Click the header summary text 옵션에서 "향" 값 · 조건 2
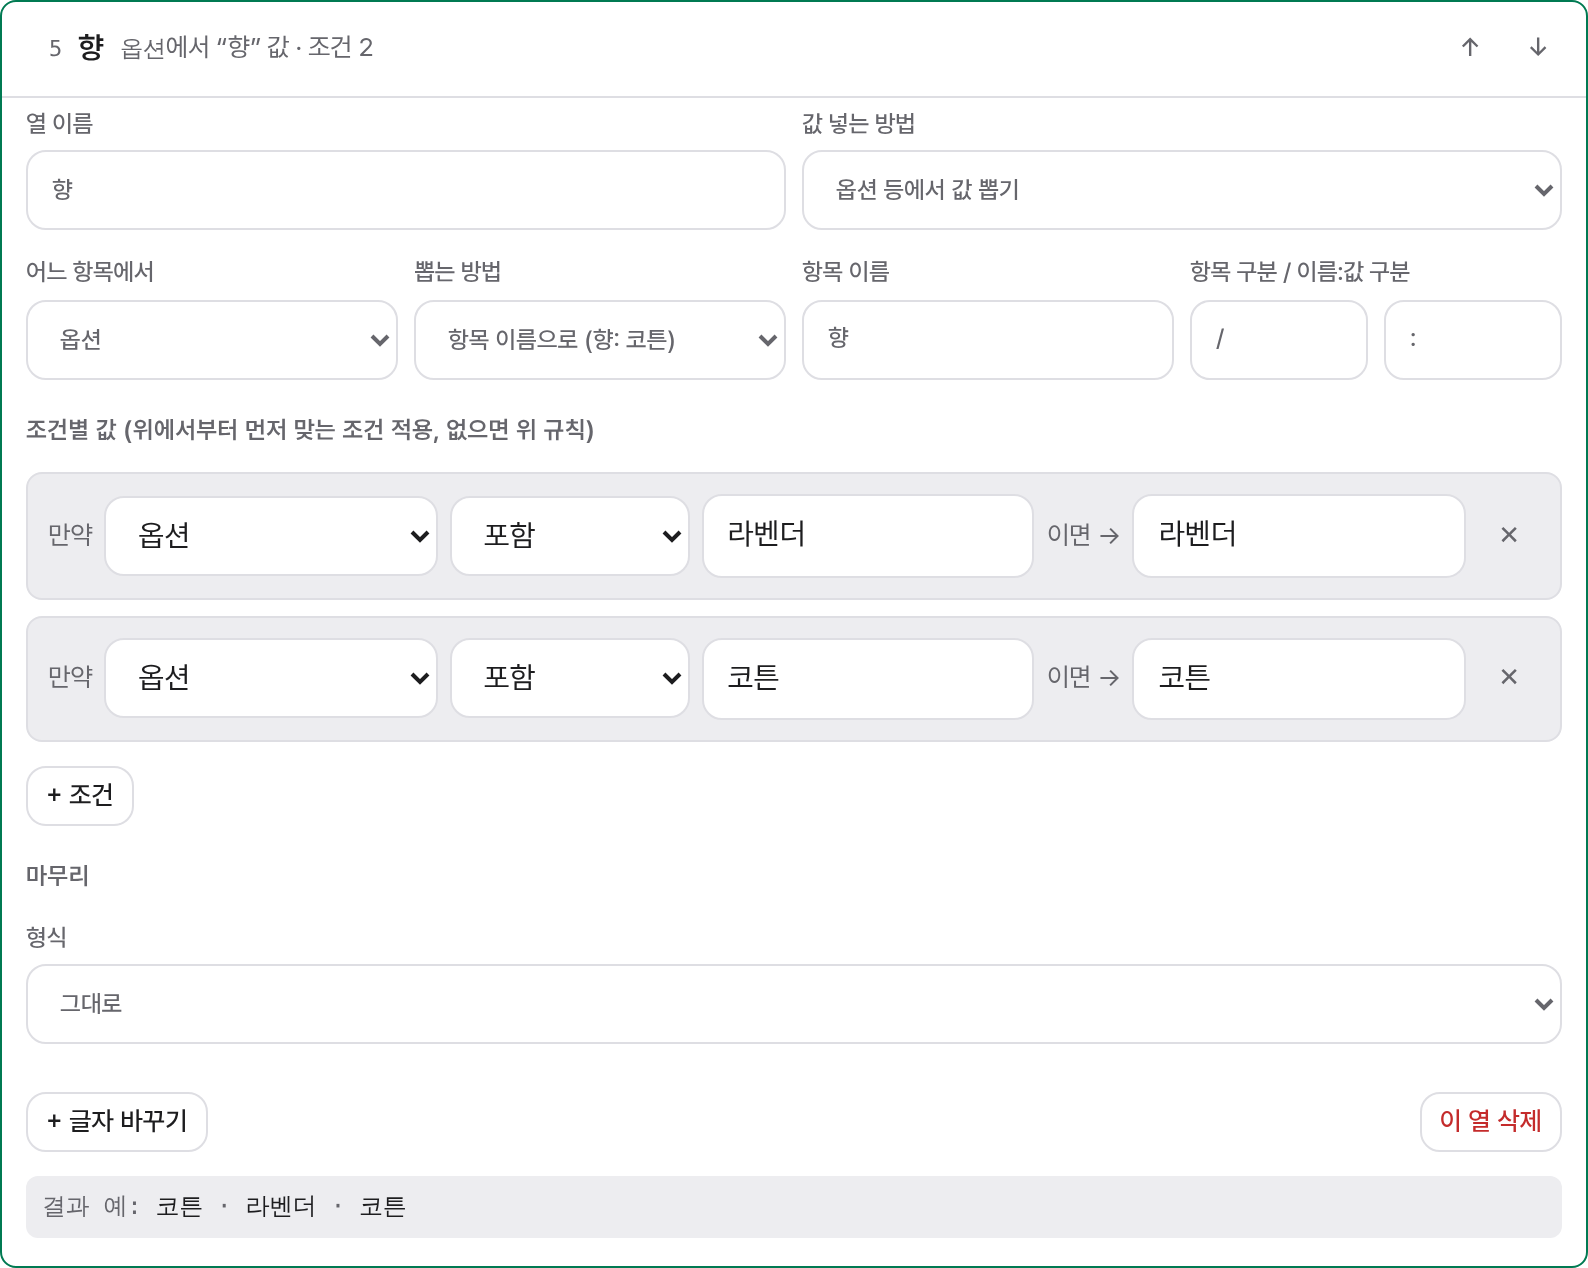1588x1268 pixels. coord(247,48)
